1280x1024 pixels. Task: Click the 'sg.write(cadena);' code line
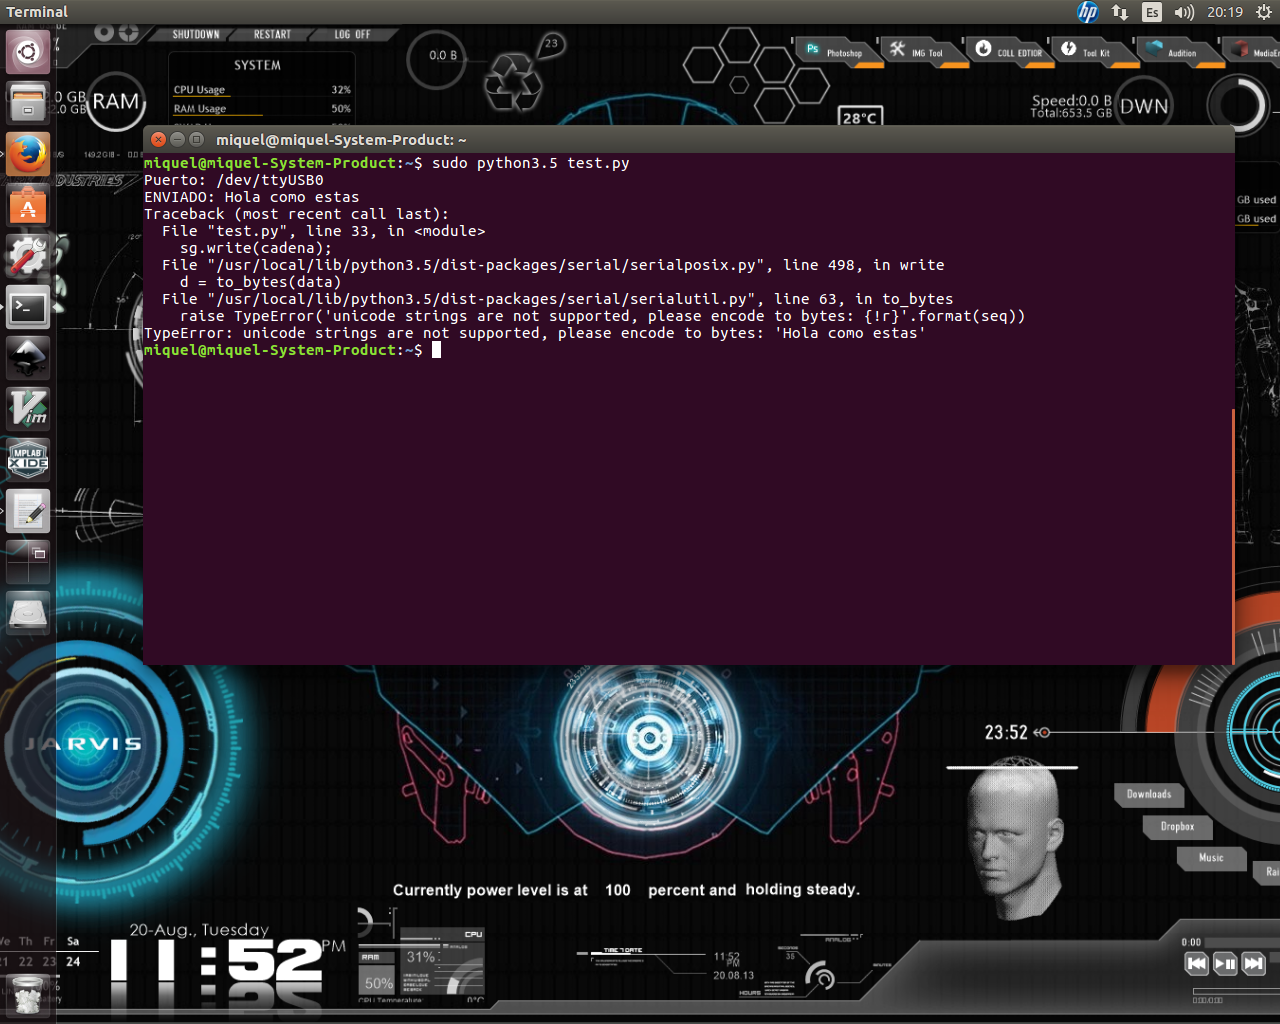(x=256, y=248)
